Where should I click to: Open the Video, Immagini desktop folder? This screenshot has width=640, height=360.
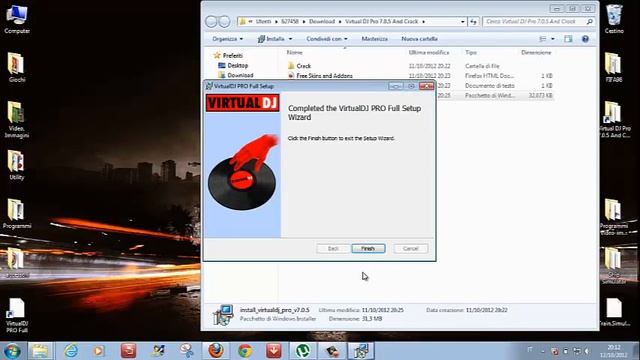(x=17, y=119)
